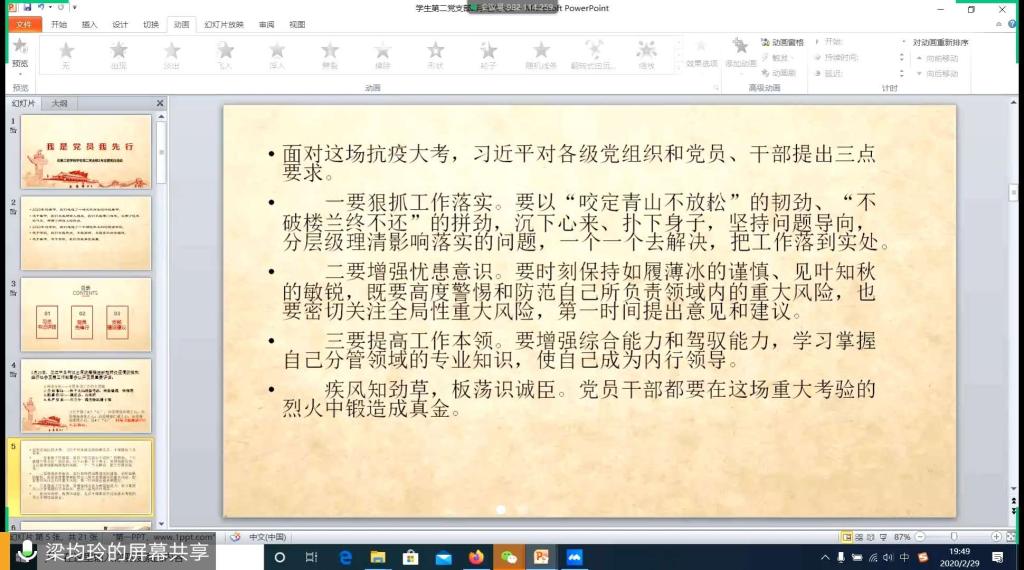Screen dimensions: 1024x570
Task: Select slide 2 thumbnail in the slide panel
Action: pos(86,232)
